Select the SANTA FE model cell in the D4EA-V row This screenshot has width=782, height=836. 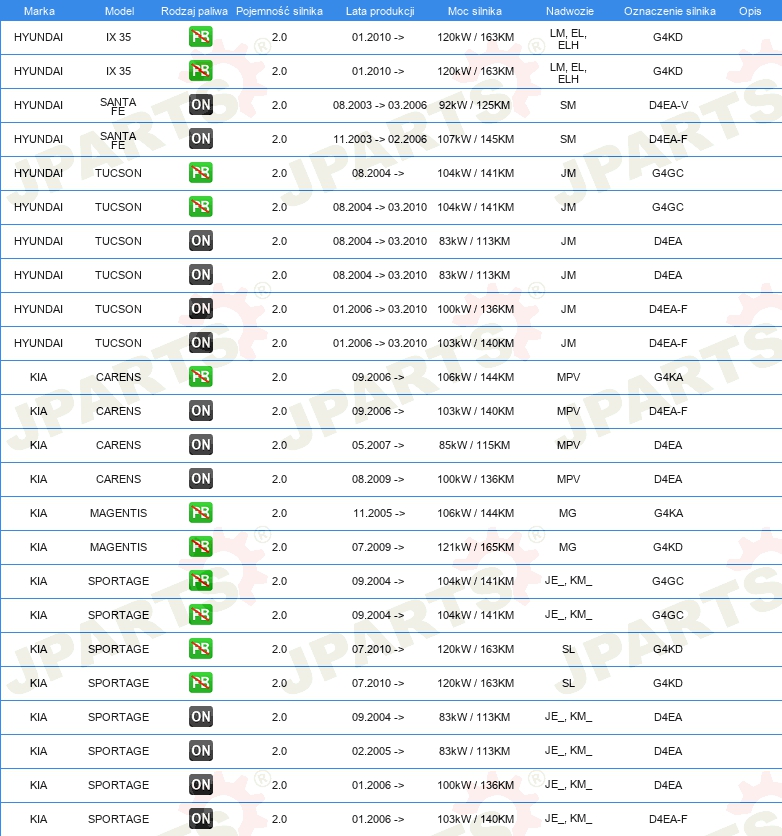[118, 106]
